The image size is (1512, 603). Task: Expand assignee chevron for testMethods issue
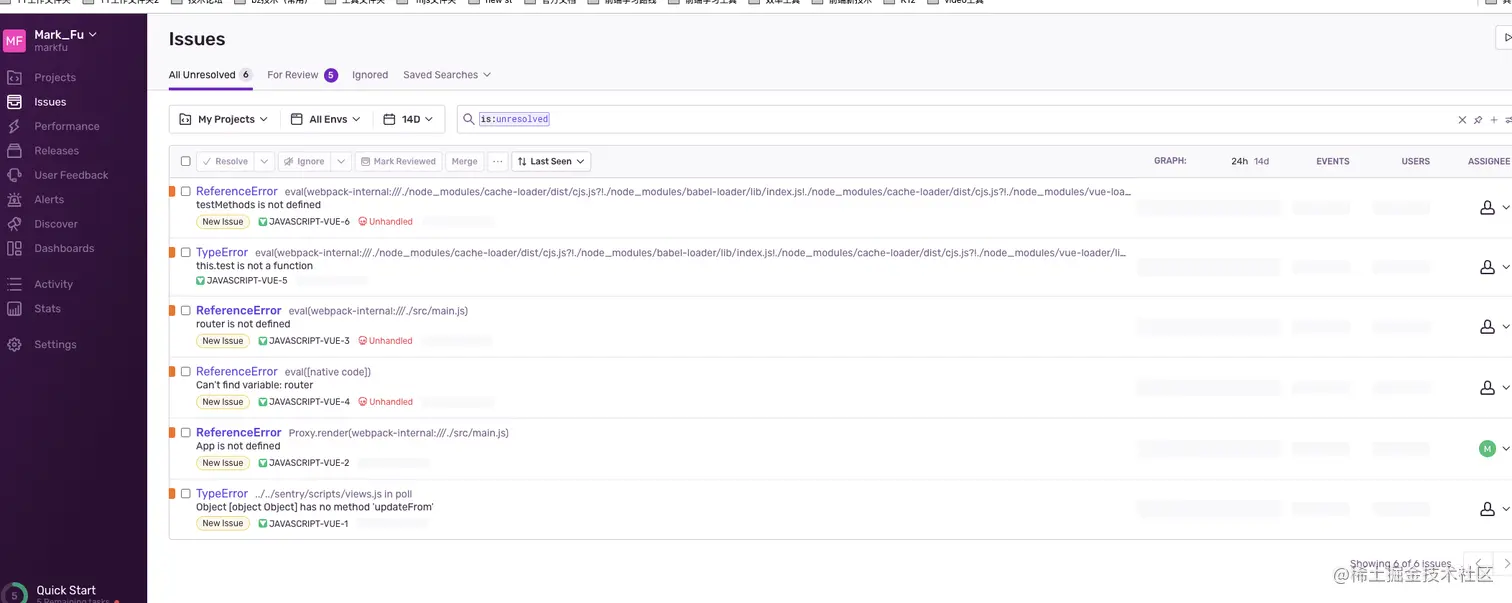pos(1506,208)
